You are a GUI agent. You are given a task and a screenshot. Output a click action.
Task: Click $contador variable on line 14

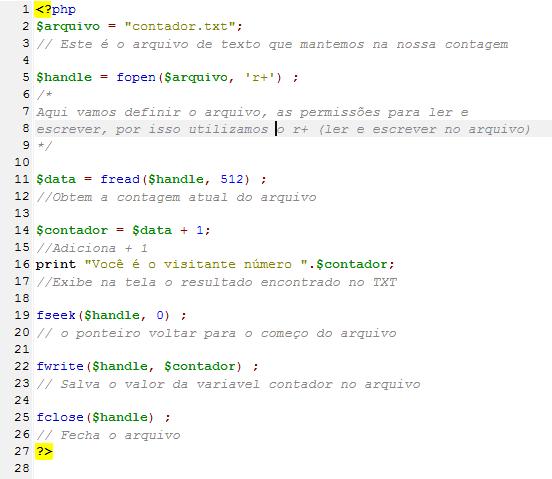point(72,230)
